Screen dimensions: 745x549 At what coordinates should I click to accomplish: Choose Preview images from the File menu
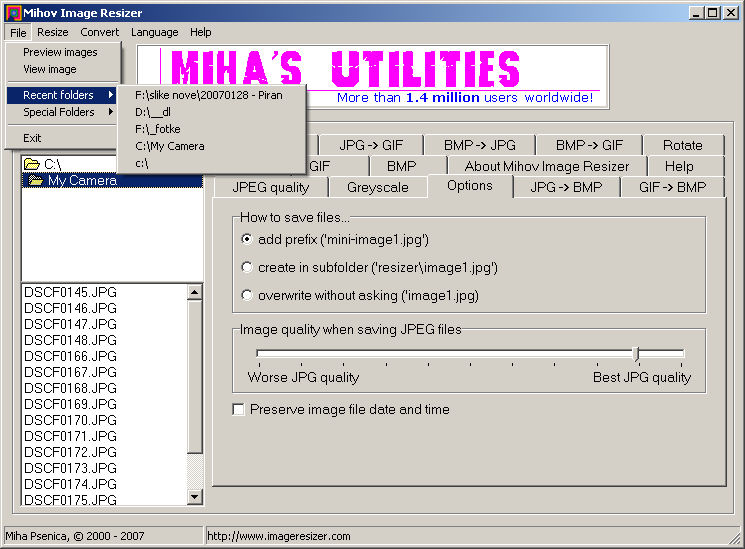point(60,52)
